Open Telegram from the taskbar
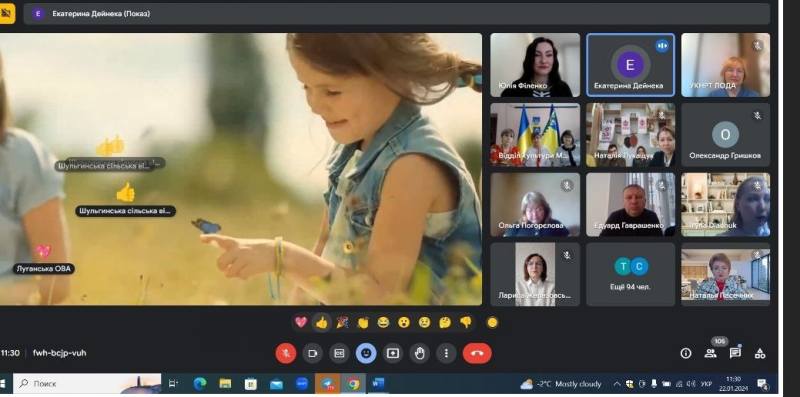The image size is (800, 397). point(327,384)
